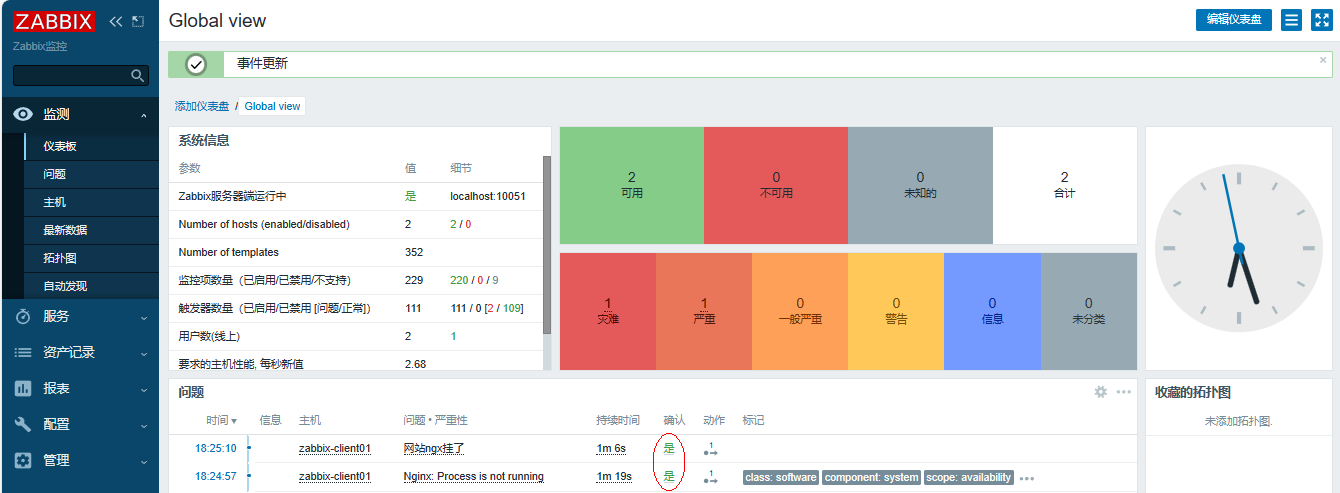This screenshot has width=1340, height=493.
Task: Click the hide sidebar icon
Action: [138, 21]
